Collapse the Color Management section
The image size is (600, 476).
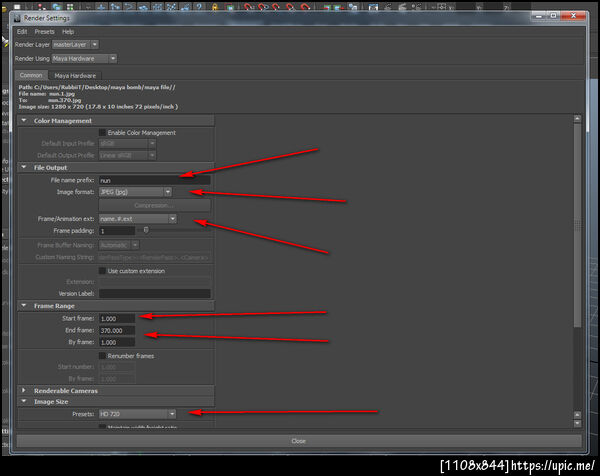24,121
